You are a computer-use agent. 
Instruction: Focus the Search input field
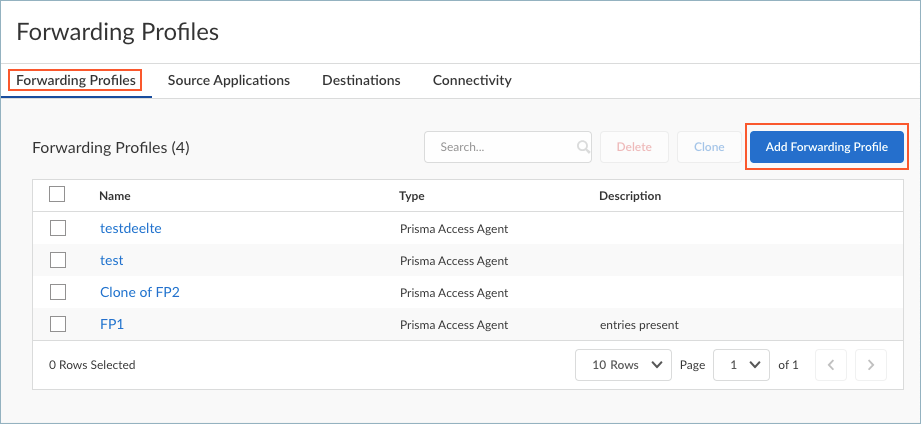[x=500, y=147]
